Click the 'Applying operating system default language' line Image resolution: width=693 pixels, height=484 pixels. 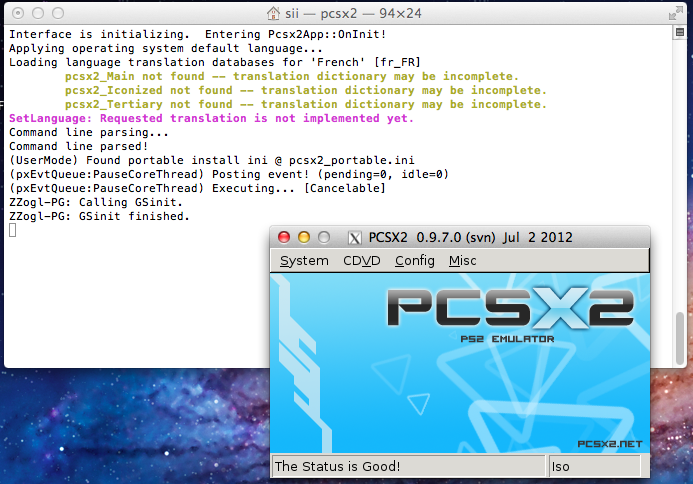click(166, 49)
